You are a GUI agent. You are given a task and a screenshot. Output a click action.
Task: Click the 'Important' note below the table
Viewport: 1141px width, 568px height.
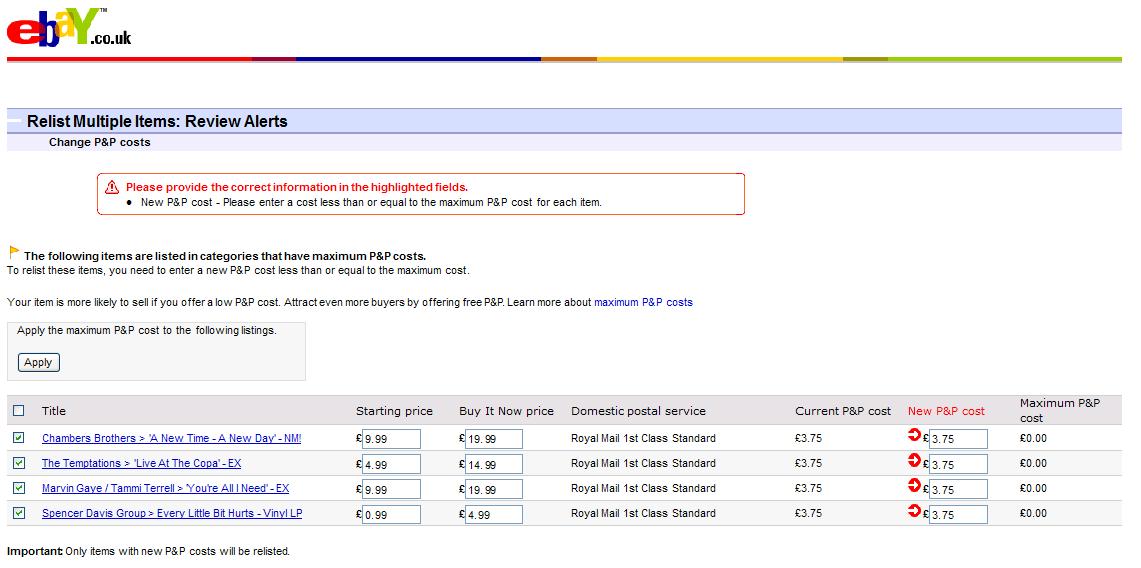148,551
